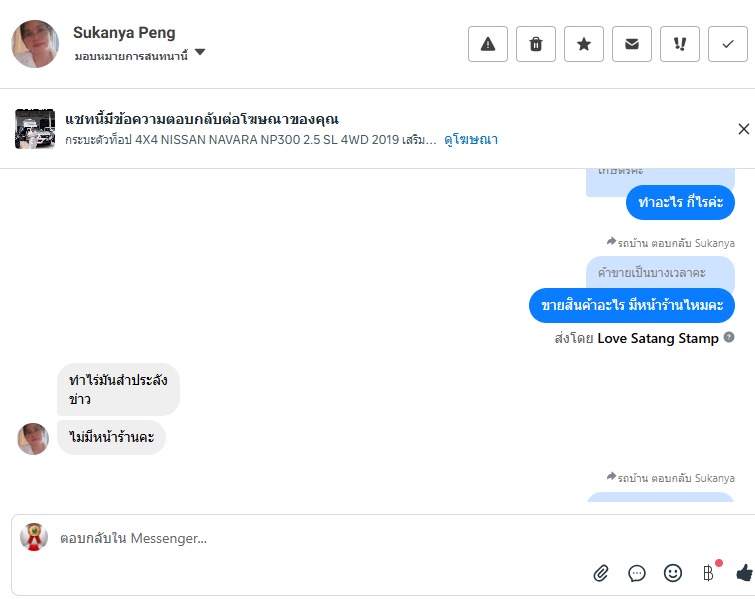The image size is (755, 599).
Task: Send a thumbs-up like
Action: click(x=743, y=573)
